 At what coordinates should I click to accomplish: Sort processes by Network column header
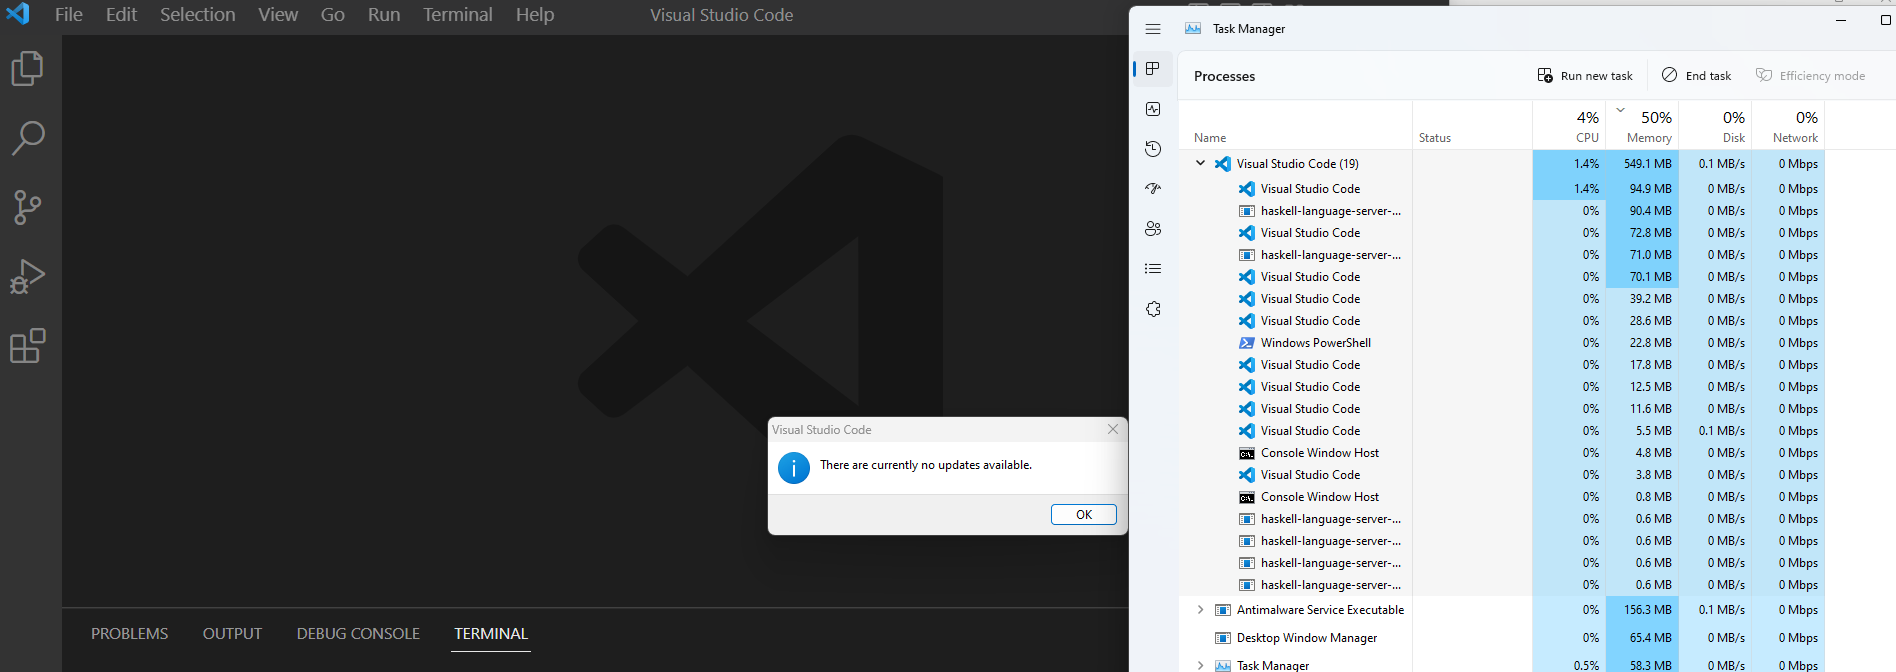(x=1788, y=125)
